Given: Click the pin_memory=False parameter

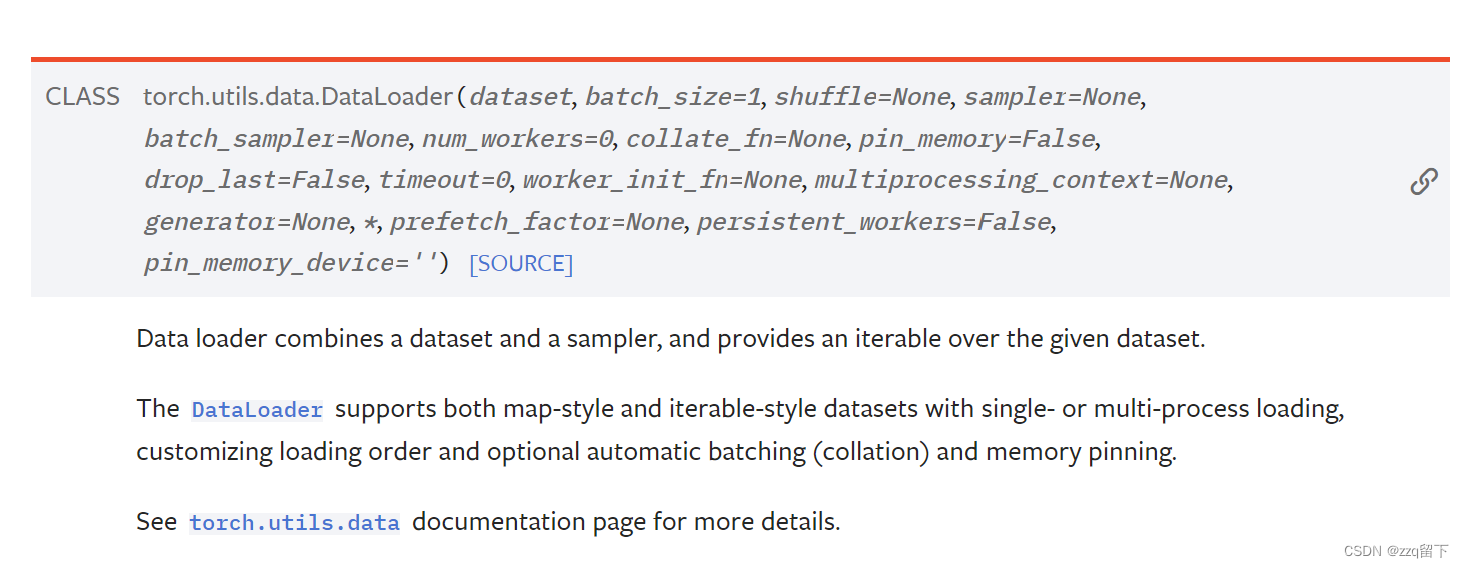Looking at the screenshot, I should pos(978,139).
